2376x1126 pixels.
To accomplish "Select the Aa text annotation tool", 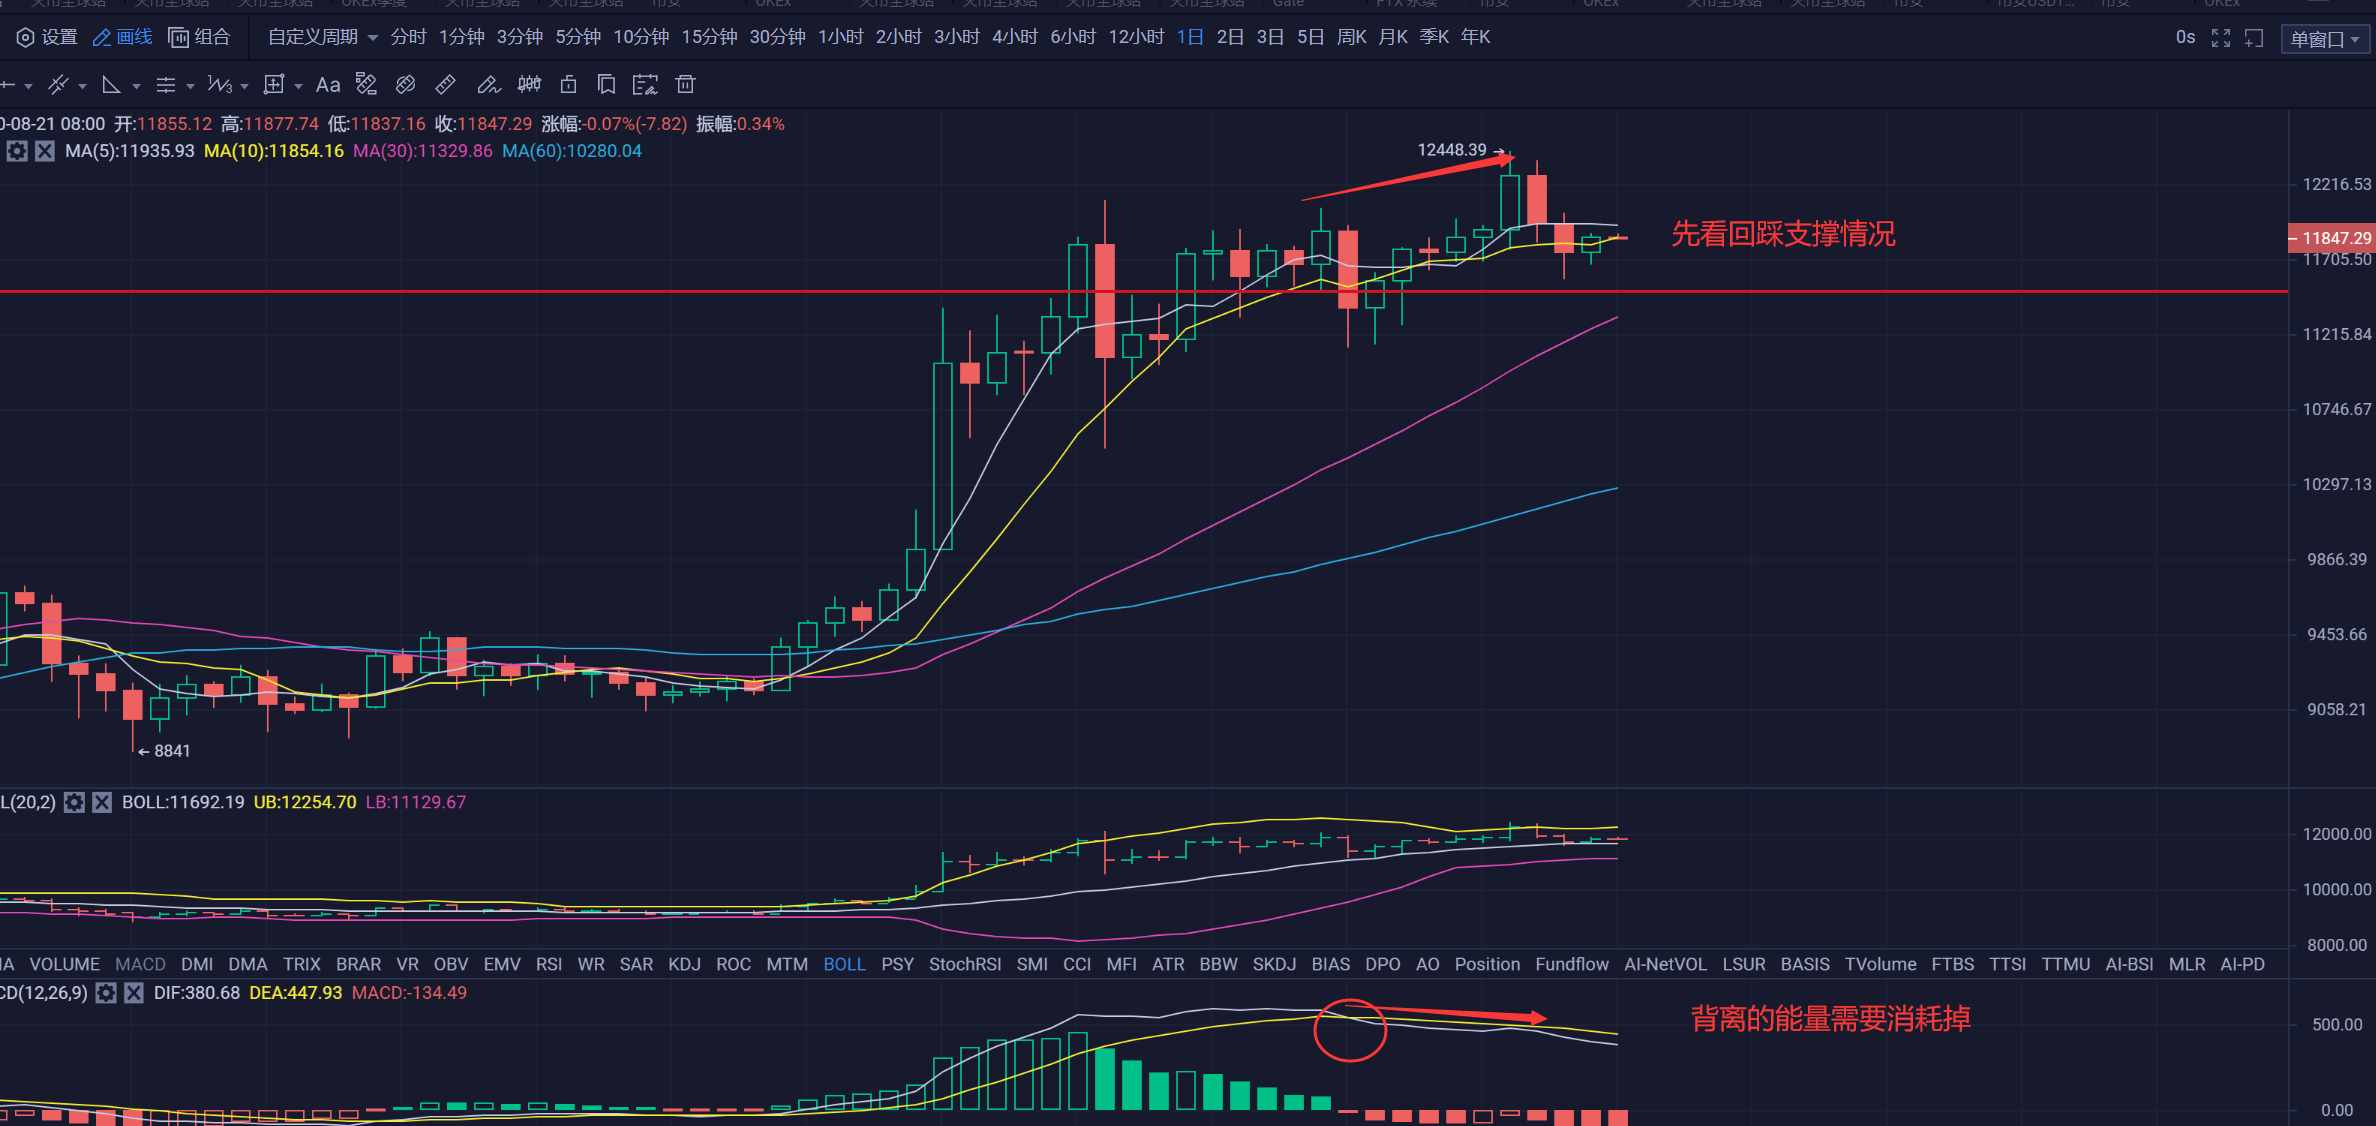I will click(328, 85).
